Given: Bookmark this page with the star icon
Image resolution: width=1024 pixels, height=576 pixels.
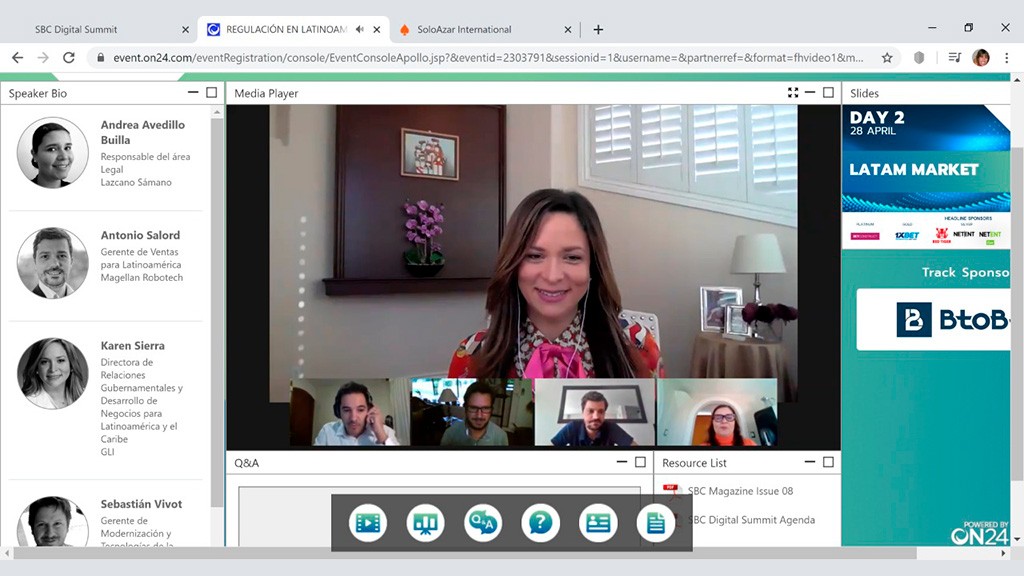Looking at the screenshot, I should (886, 58).
